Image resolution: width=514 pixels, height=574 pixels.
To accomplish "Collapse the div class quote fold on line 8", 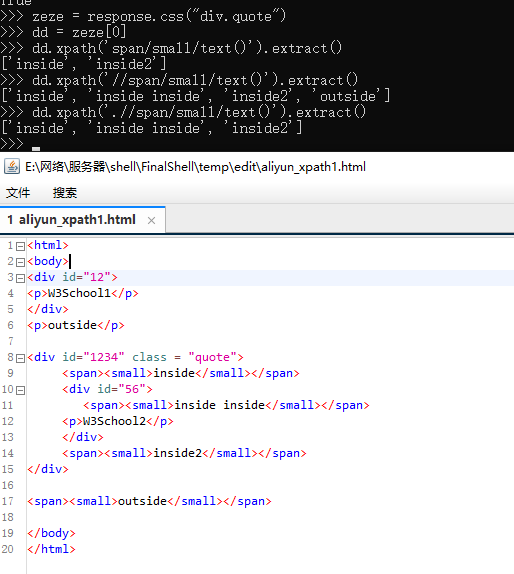I will tap(21, 358).
